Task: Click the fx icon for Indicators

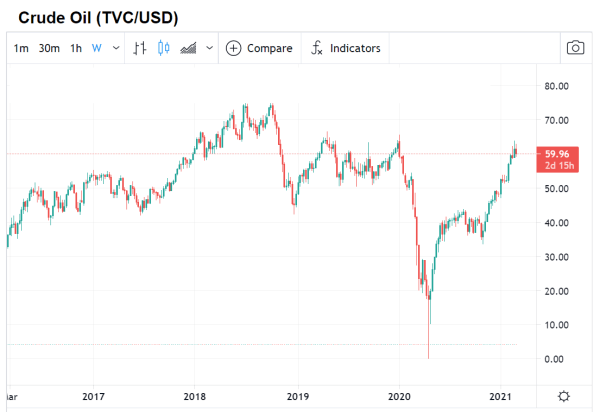Action: (x=317, y=48)
